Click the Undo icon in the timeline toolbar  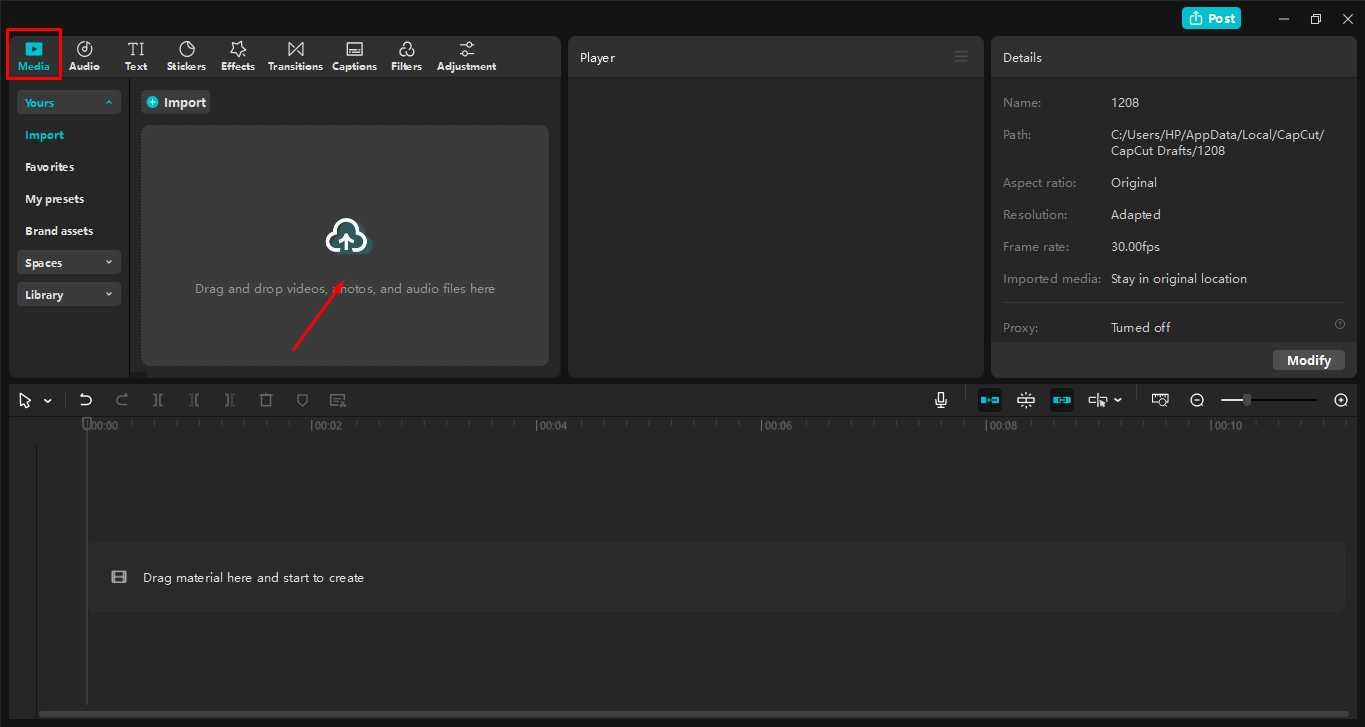[85, 399]
